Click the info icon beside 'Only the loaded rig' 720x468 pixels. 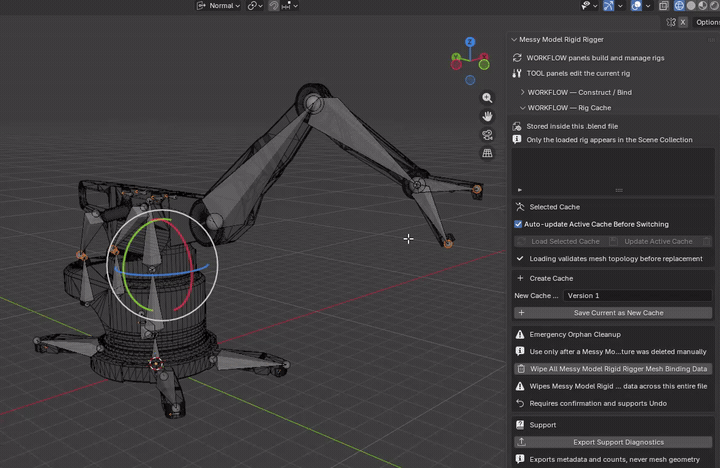517,140
